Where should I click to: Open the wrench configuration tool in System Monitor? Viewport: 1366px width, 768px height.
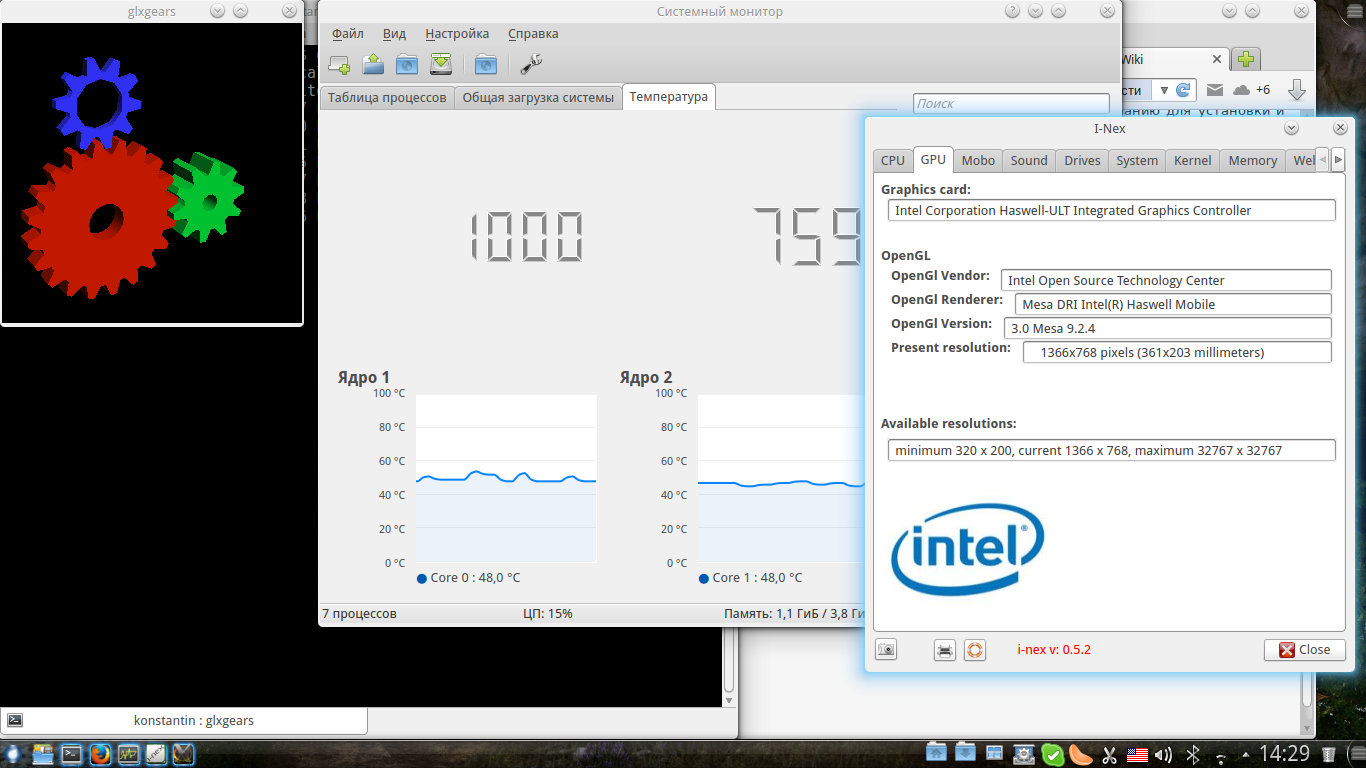[x=531, y=65]
